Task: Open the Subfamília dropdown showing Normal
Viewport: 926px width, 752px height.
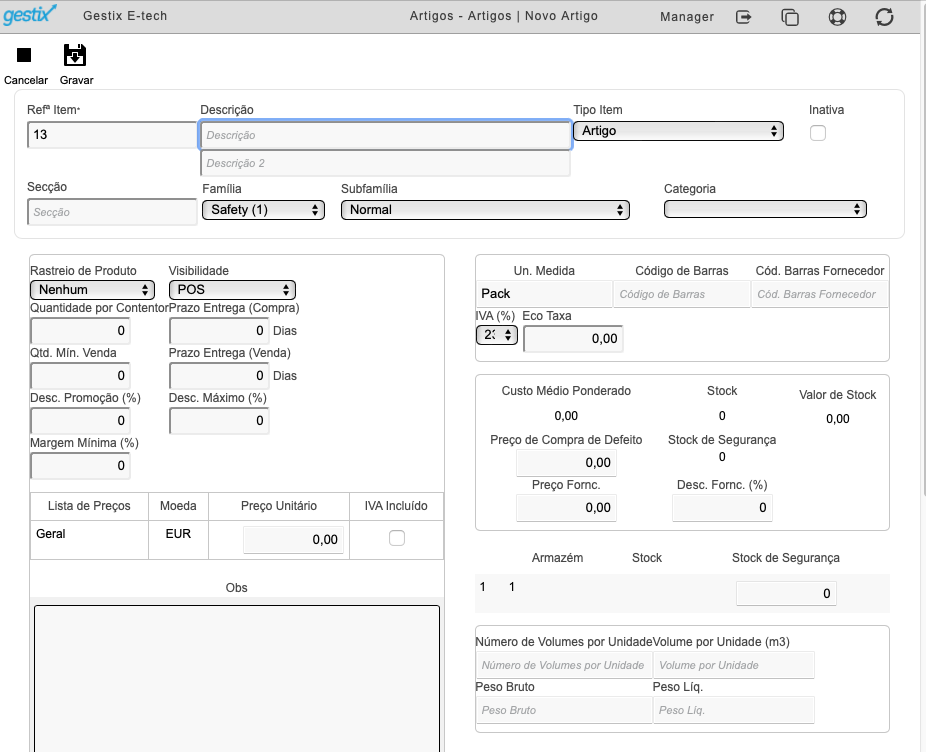Action: (x=485, y=210)
